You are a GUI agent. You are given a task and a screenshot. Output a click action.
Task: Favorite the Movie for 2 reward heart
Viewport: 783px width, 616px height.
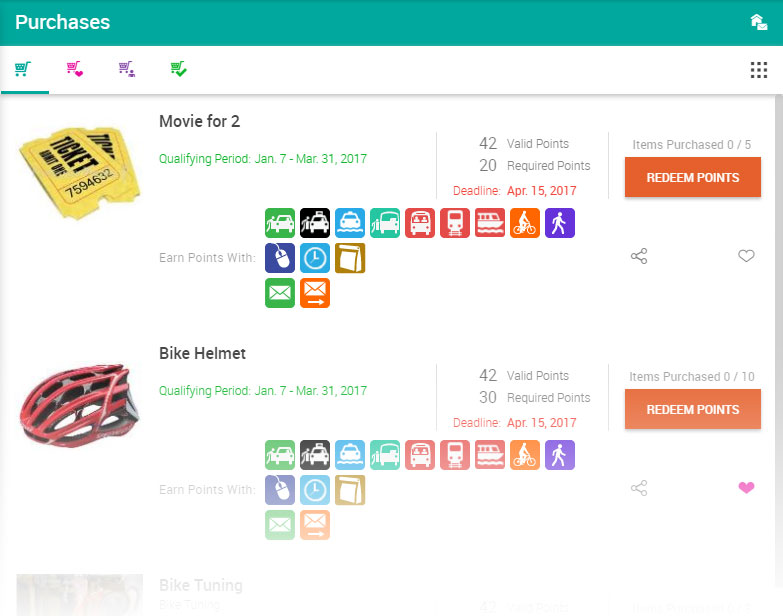point(746,256)
